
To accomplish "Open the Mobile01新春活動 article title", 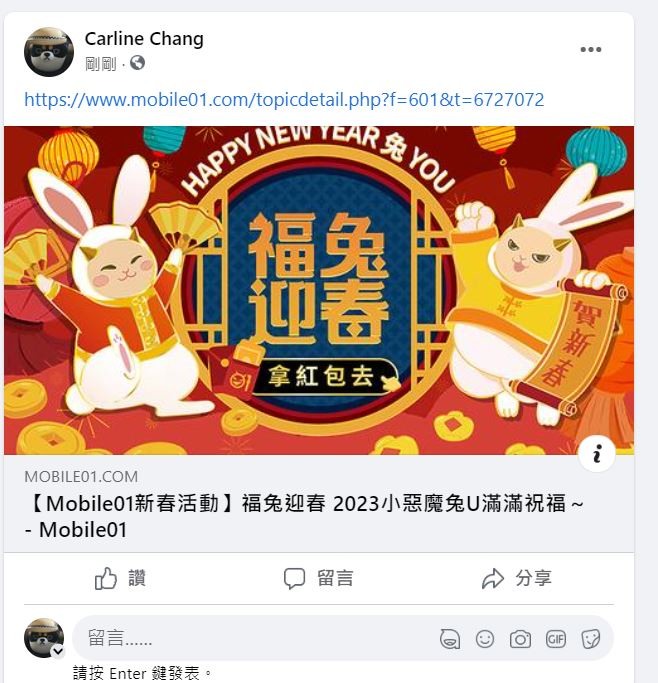I will point(304,517).
